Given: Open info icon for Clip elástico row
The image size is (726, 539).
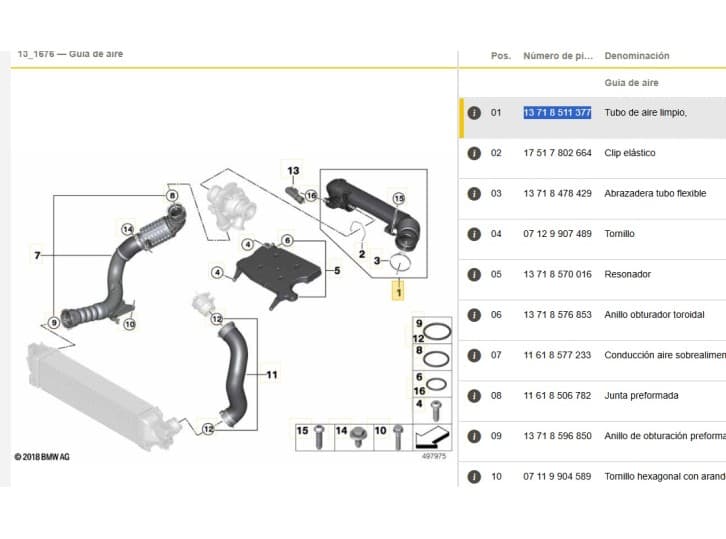Looking at the screenshot, I should tap(474, 153).
